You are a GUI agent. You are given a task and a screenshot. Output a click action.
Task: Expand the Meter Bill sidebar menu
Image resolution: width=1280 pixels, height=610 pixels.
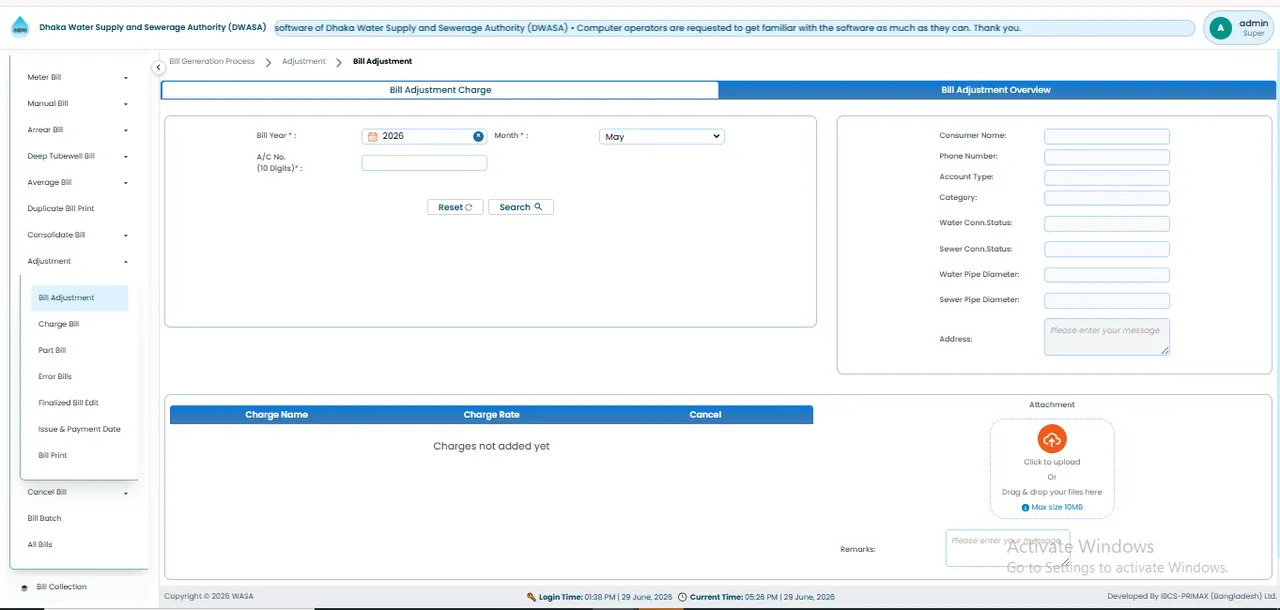(78, 78)
